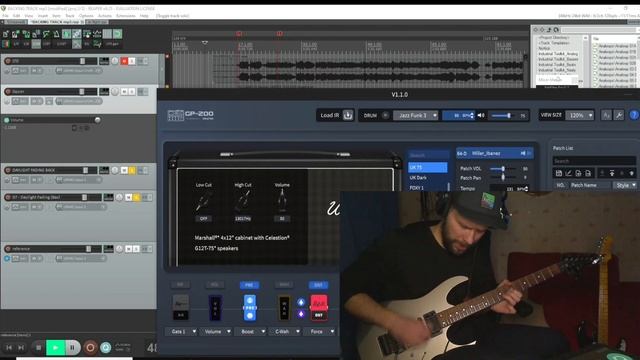640x360 pixels.
Task: Open the View menu in REAPER
Action: point(29,16)
